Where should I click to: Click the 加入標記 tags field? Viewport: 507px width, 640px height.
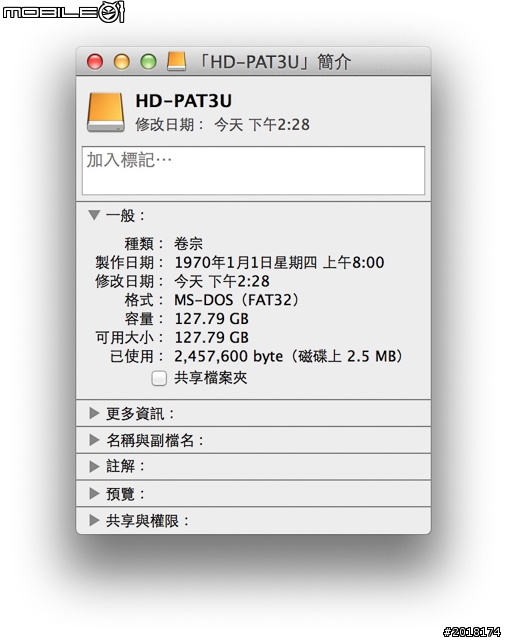[x=253, y=171]
